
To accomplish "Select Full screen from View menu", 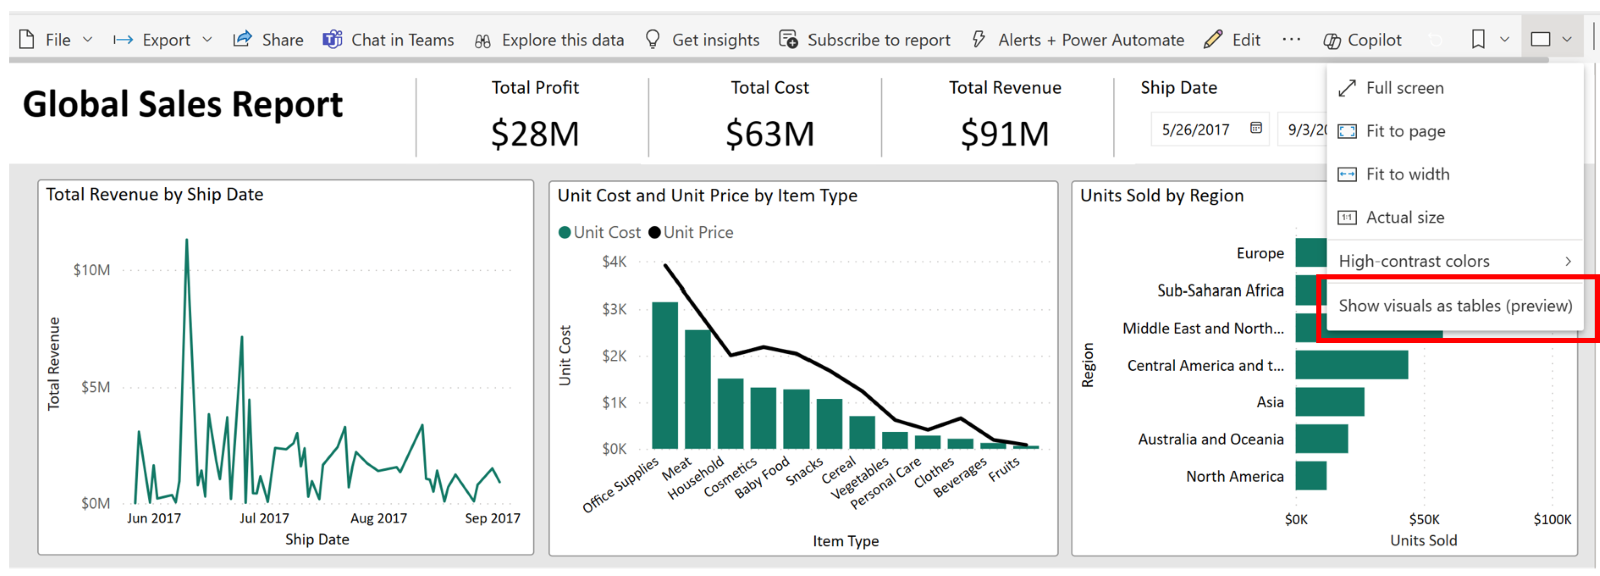I will pos(1455,88).
